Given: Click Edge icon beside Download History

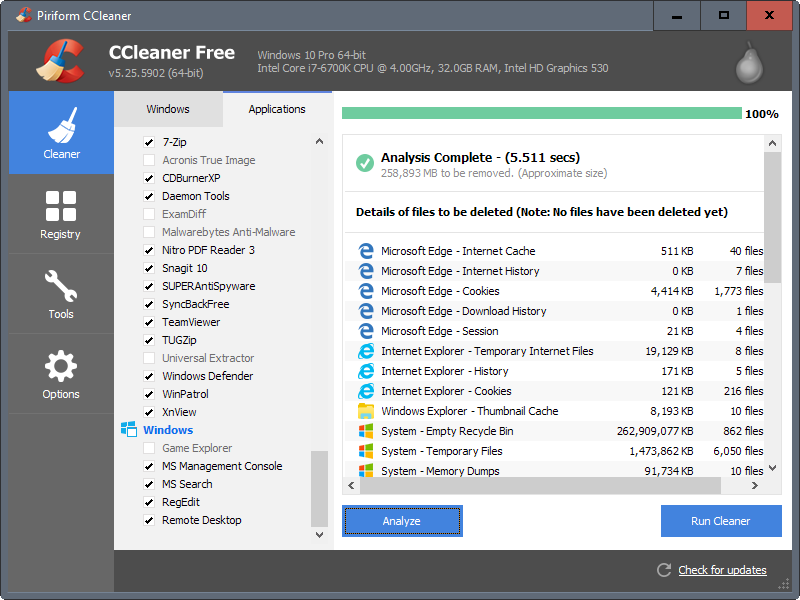Looking at the screenshot, I should pyautogui.click(x=365, y=311).
